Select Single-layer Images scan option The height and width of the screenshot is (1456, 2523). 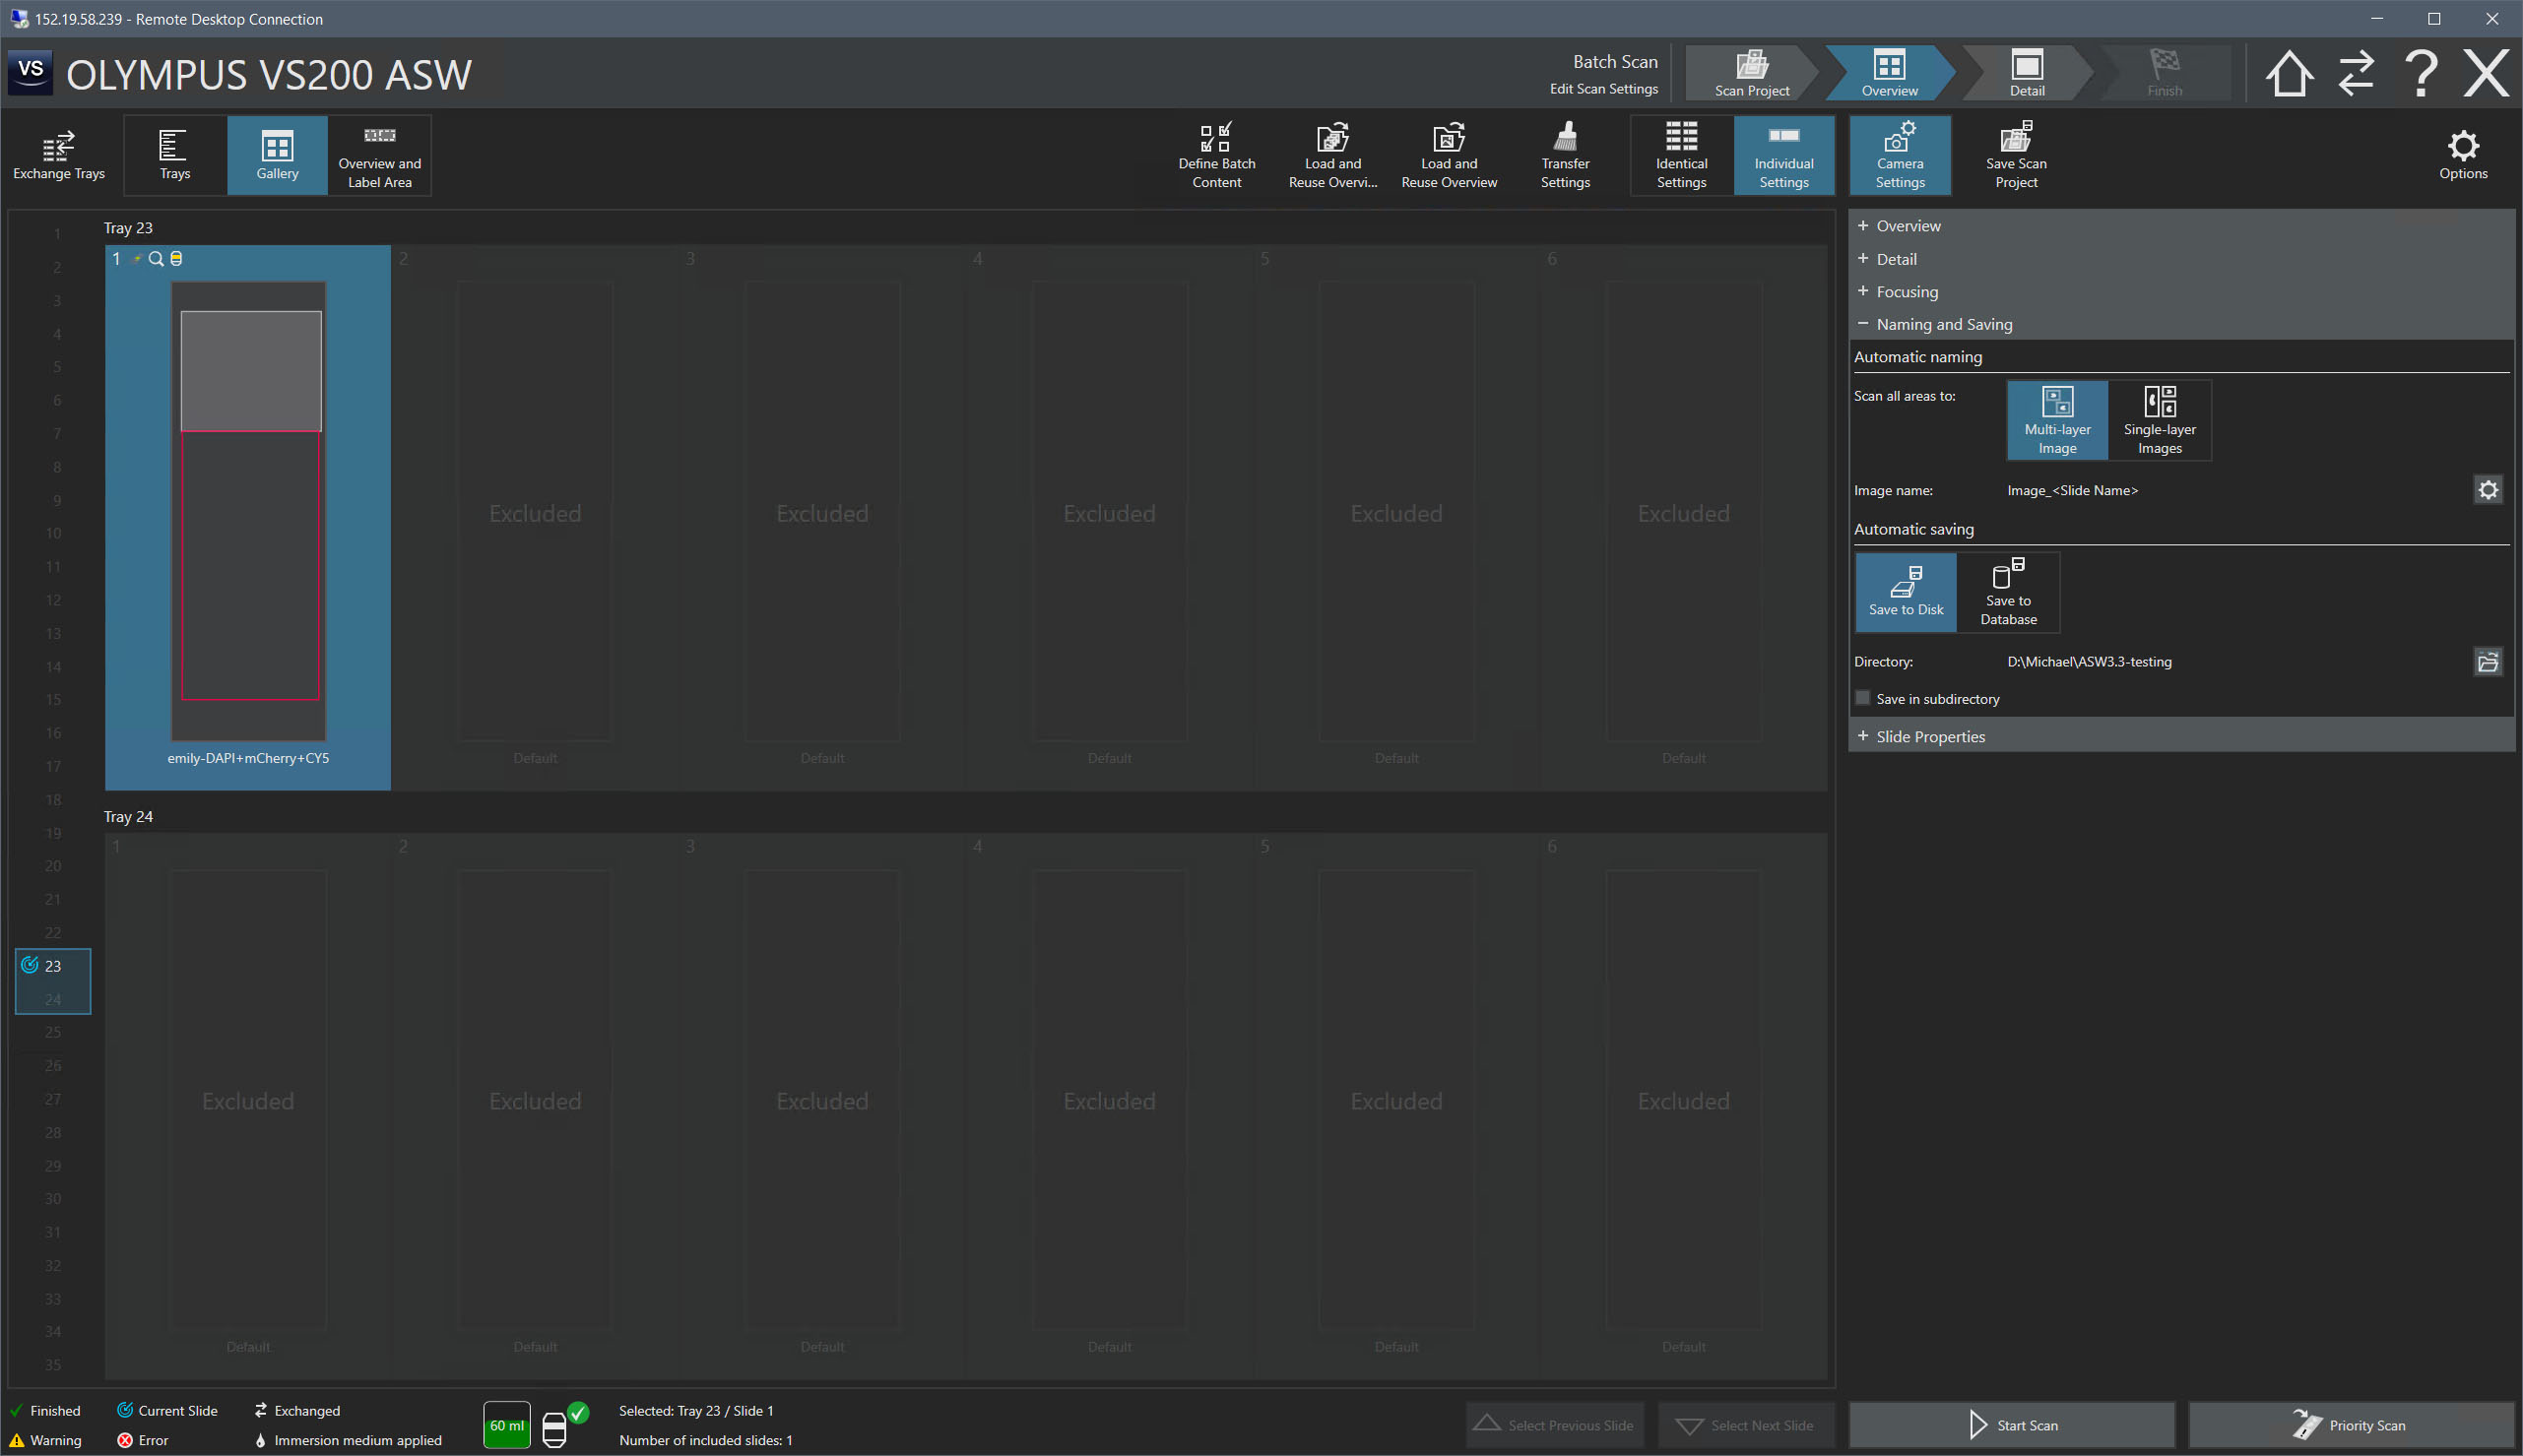(2159, 420)
